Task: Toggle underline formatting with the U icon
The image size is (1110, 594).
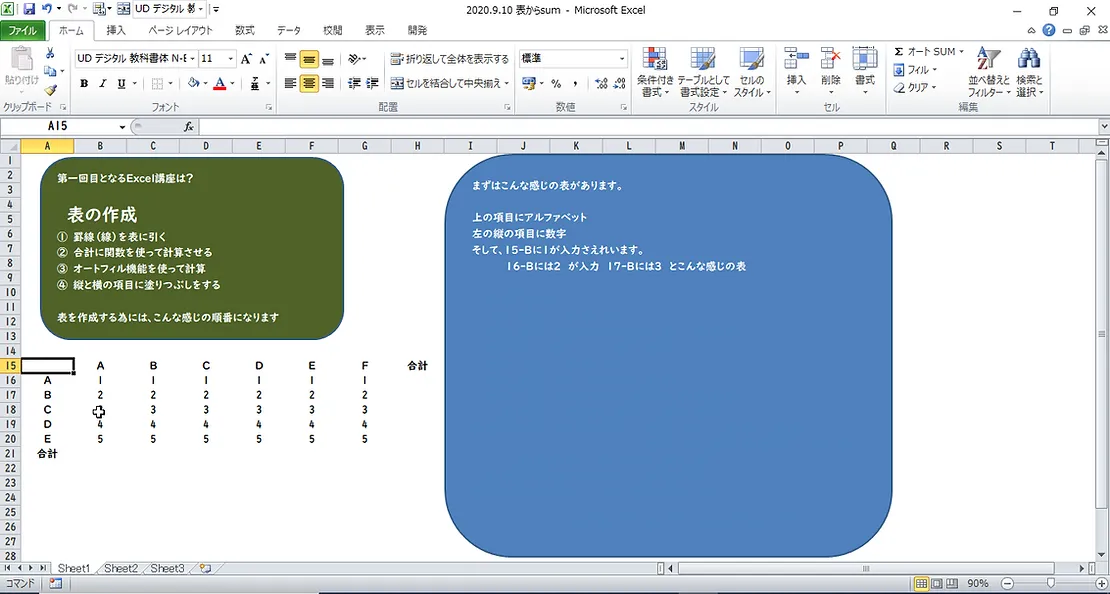Action: click(121, 84)
